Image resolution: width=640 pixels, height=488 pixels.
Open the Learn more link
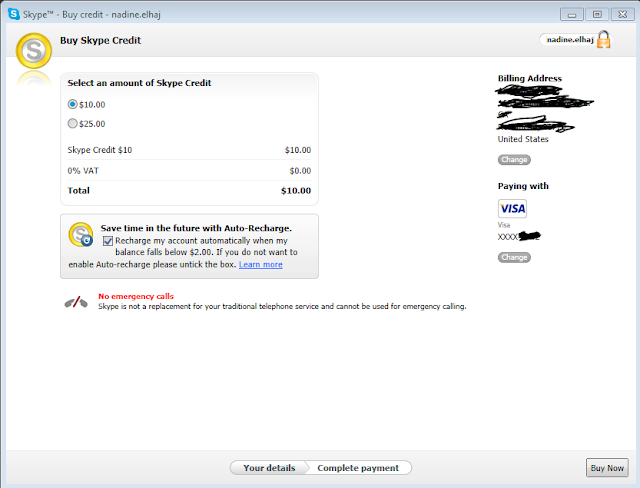click(x=260, y=264)
